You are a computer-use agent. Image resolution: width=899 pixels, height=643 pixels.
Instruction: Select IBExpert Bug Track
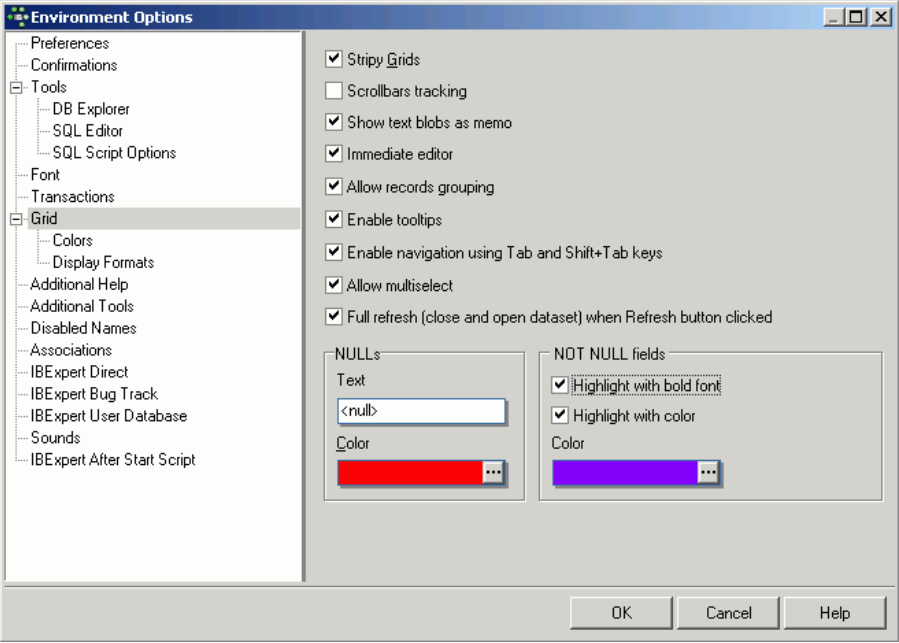click(94, 393)
